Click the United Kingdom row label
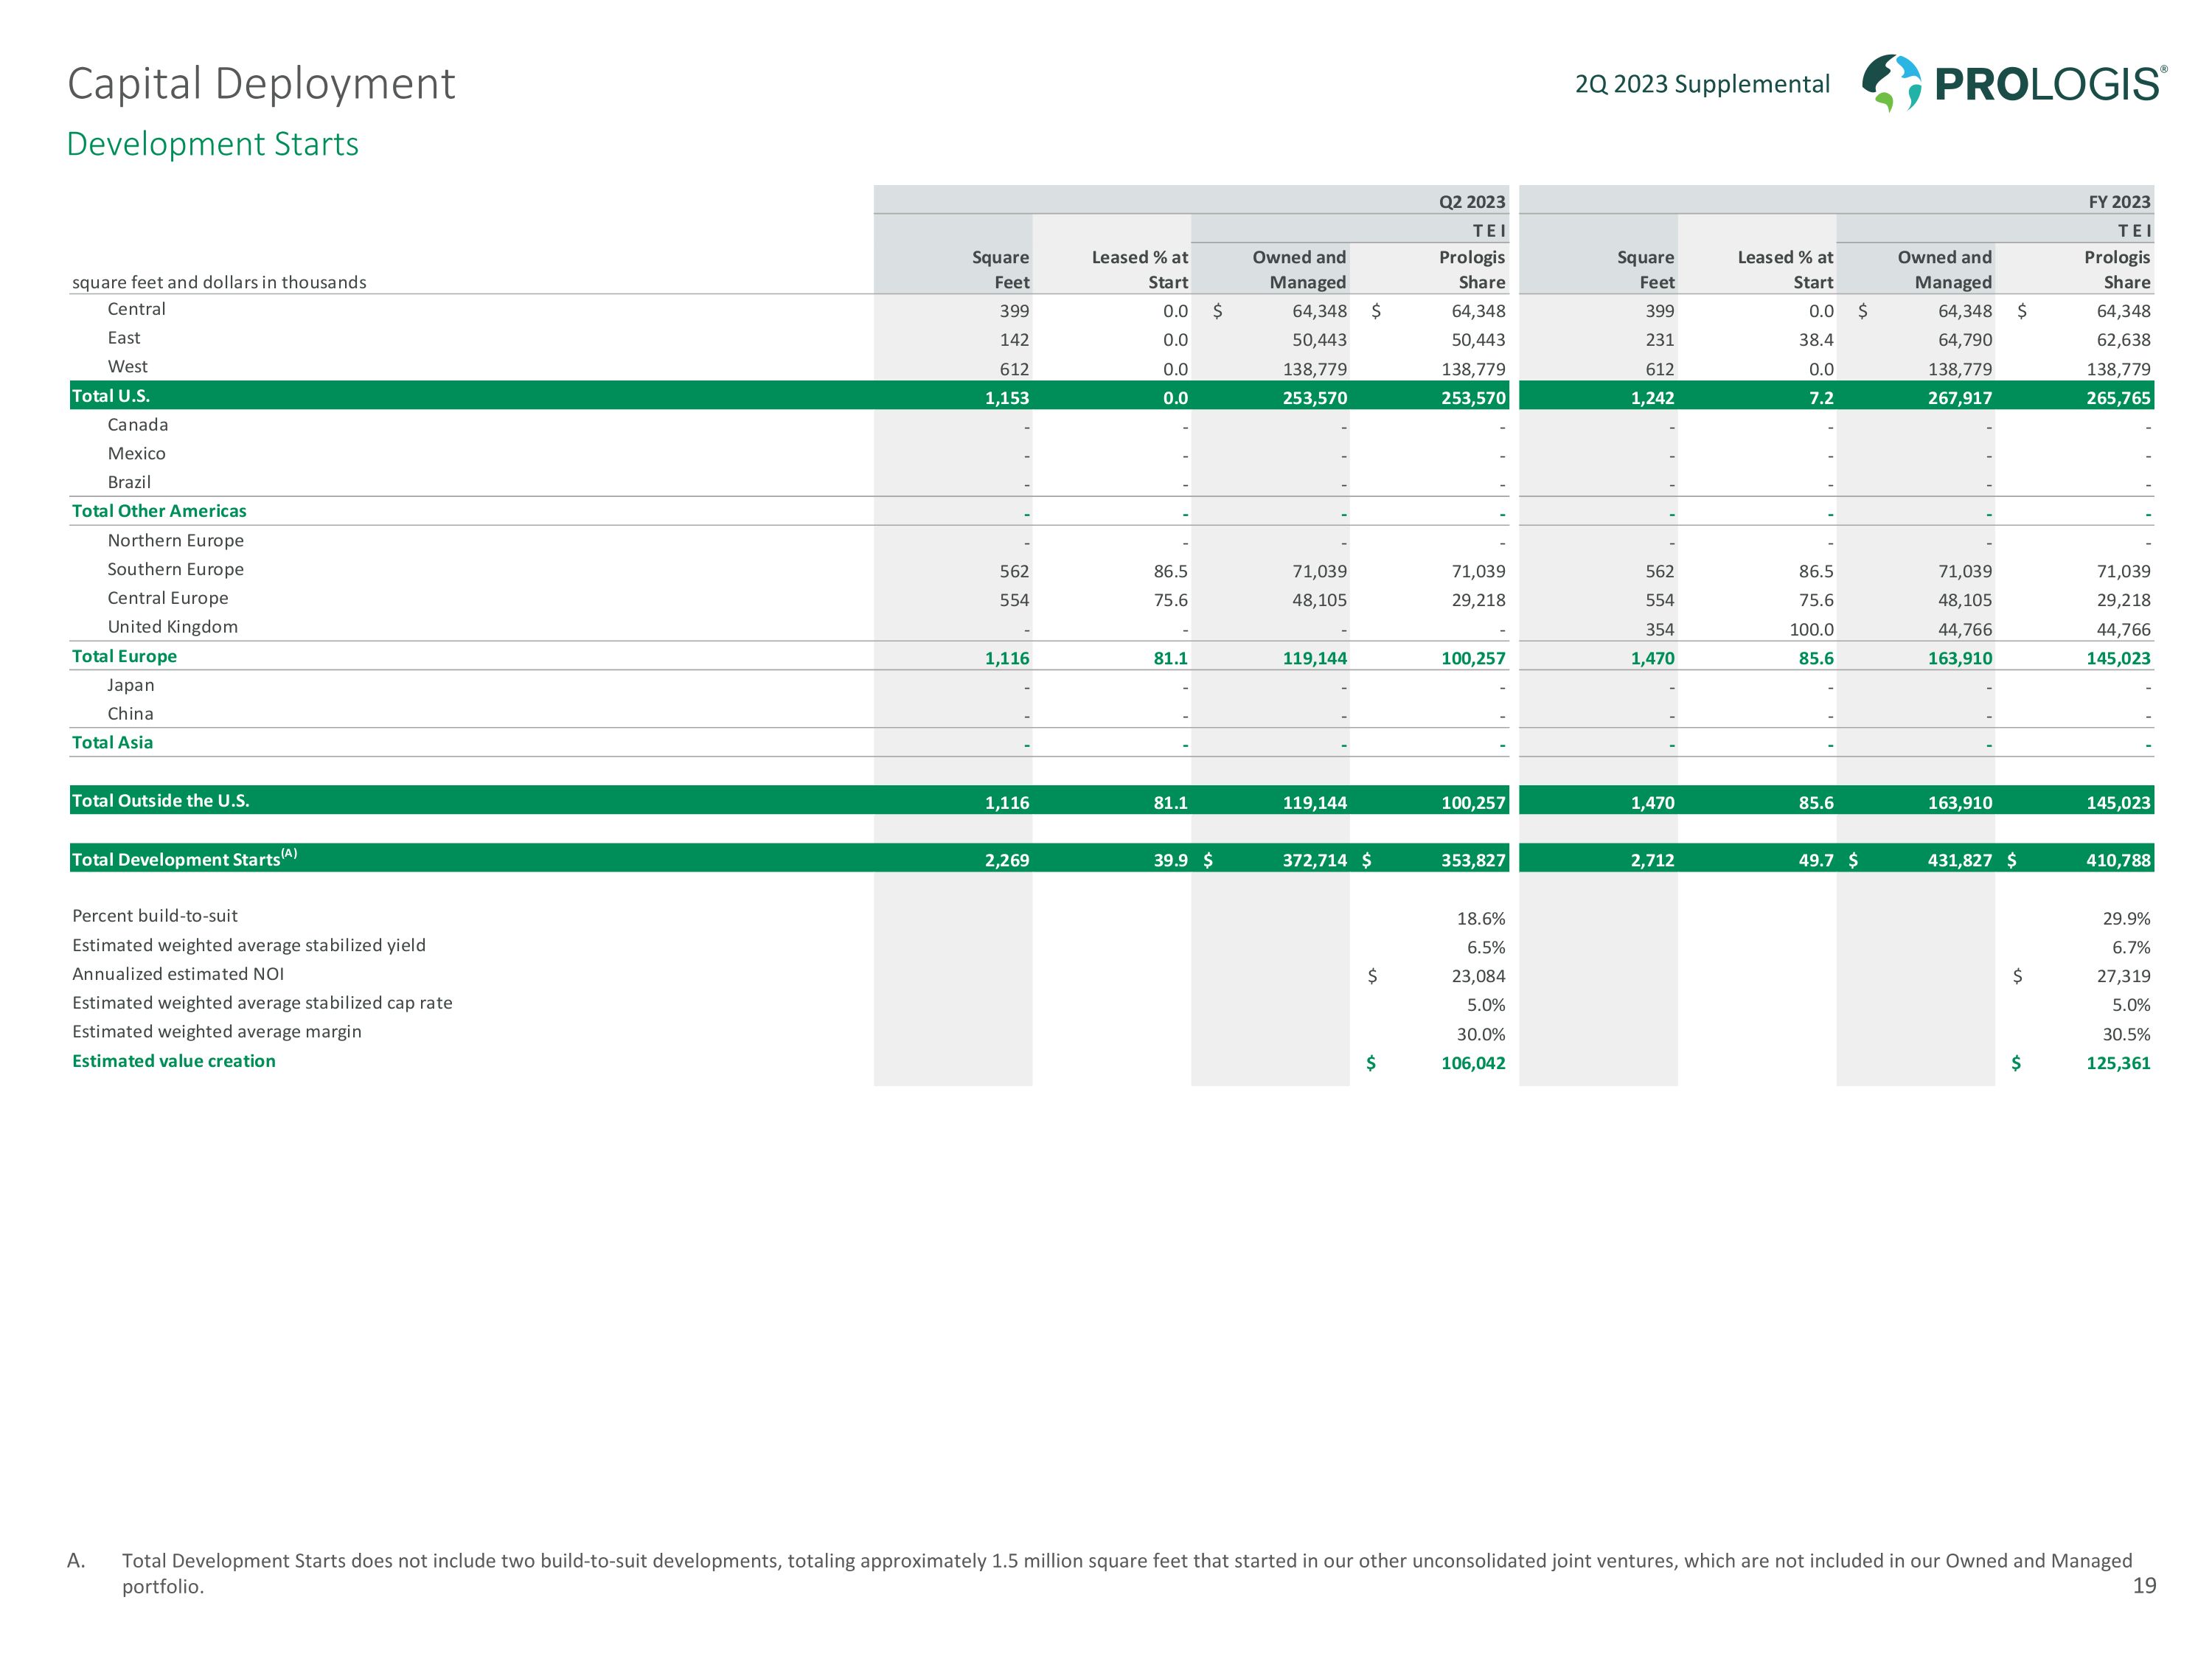This screenshot has height=1659, width=2212. (x=172, y=627)
